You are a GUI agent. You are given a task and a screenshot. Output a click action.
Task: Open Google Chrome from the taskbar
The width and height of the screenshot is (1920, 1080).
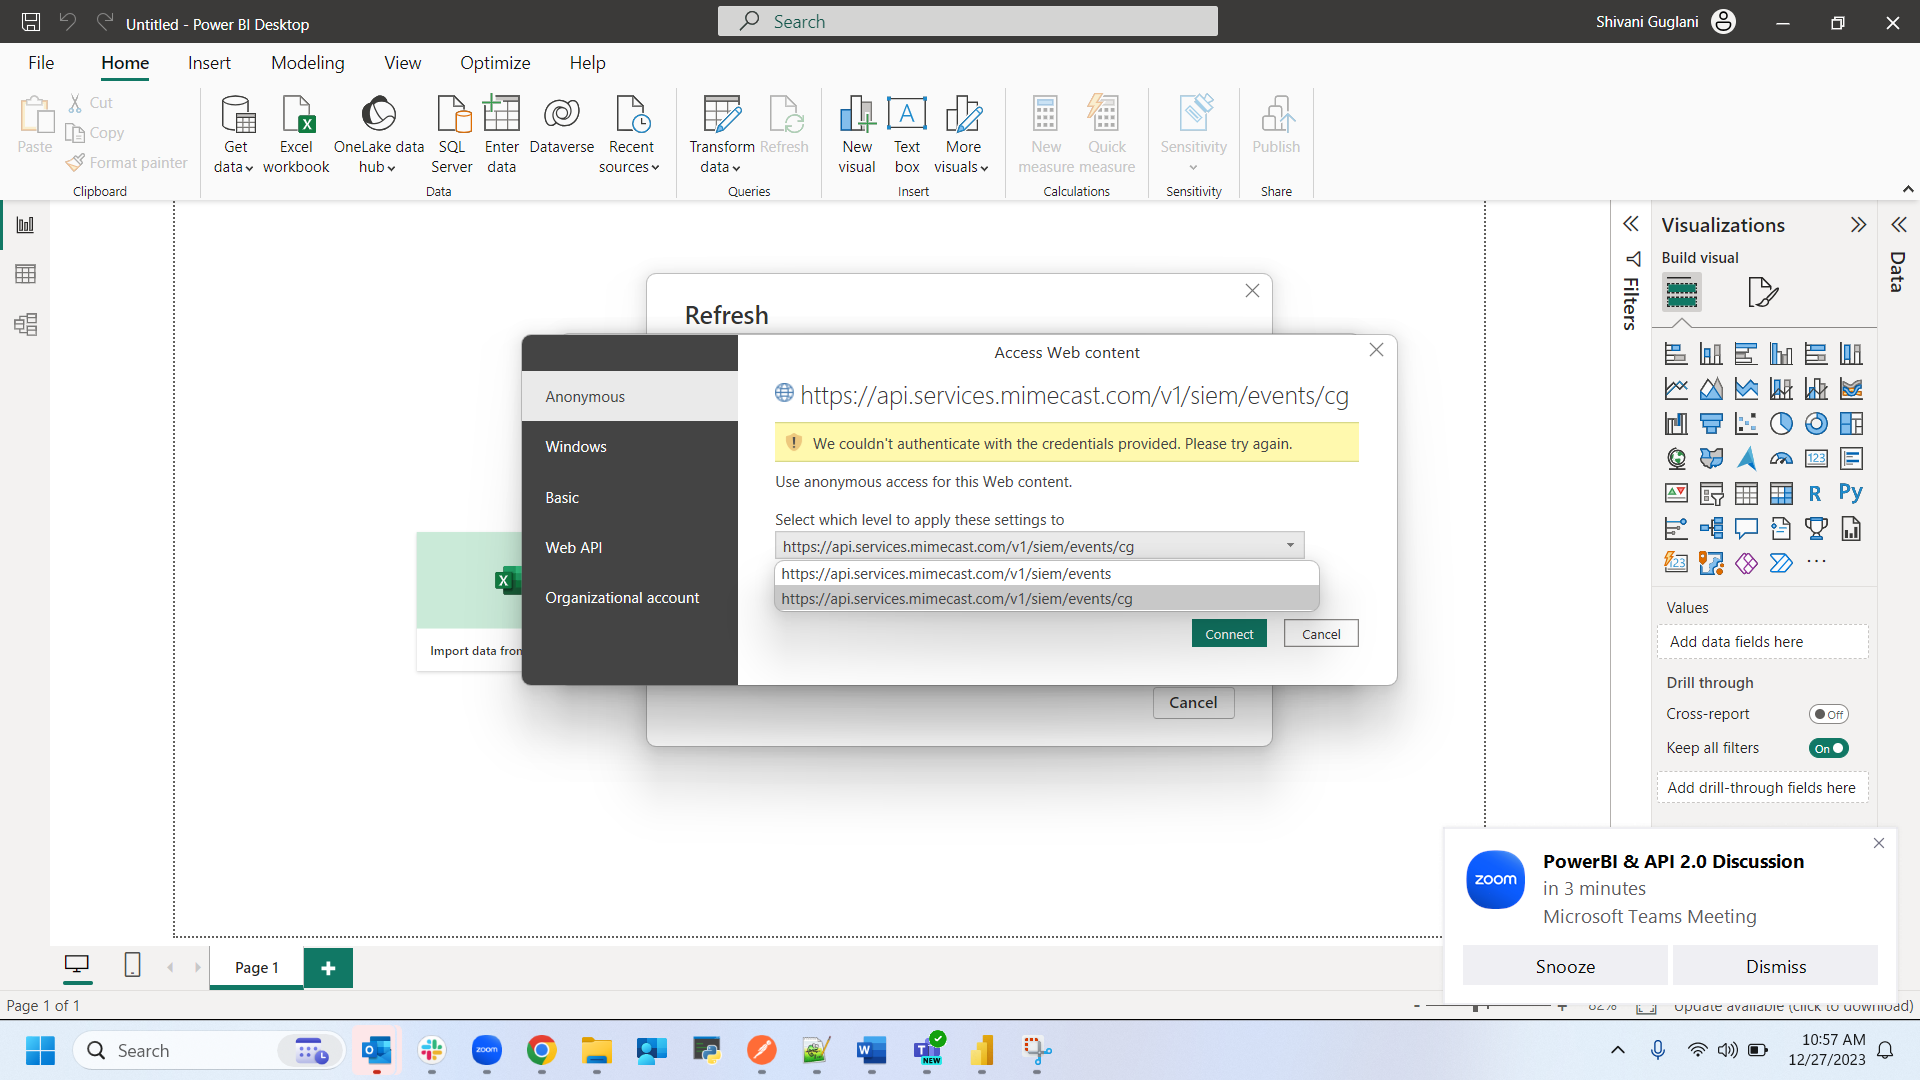pos(541,1050)
